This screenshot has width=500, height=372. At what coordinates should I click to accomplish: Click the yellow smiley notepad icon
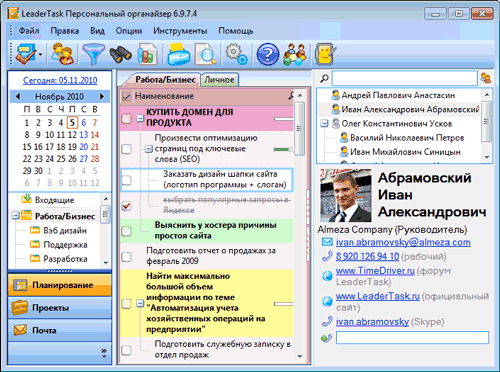click(x=325, y=54)
